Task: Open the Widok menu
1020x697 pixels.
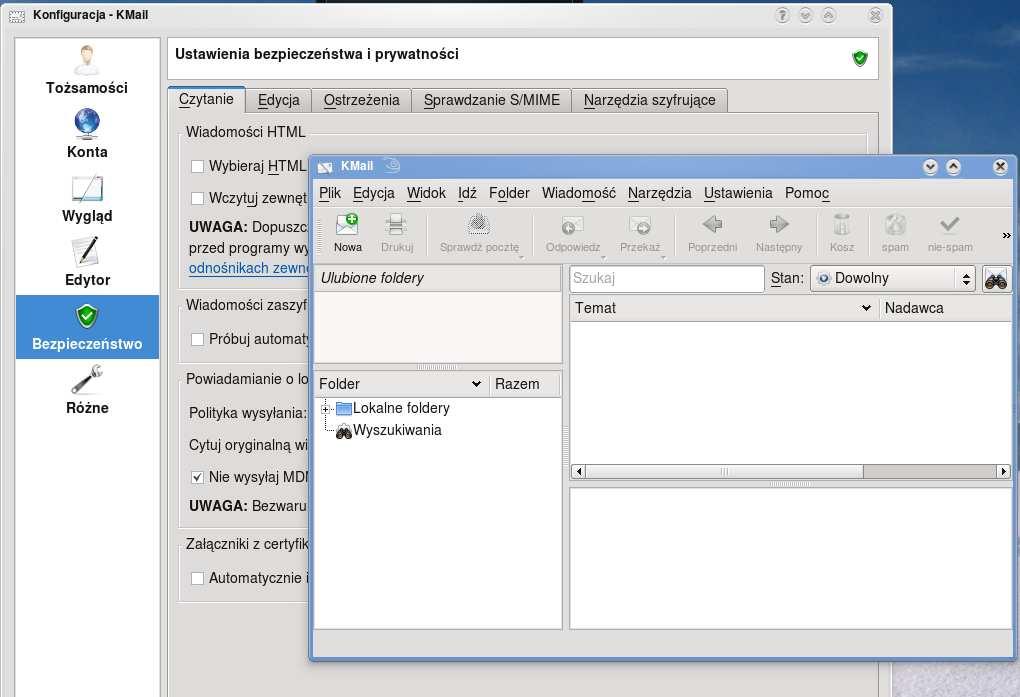Action: [x=426, y=193]
